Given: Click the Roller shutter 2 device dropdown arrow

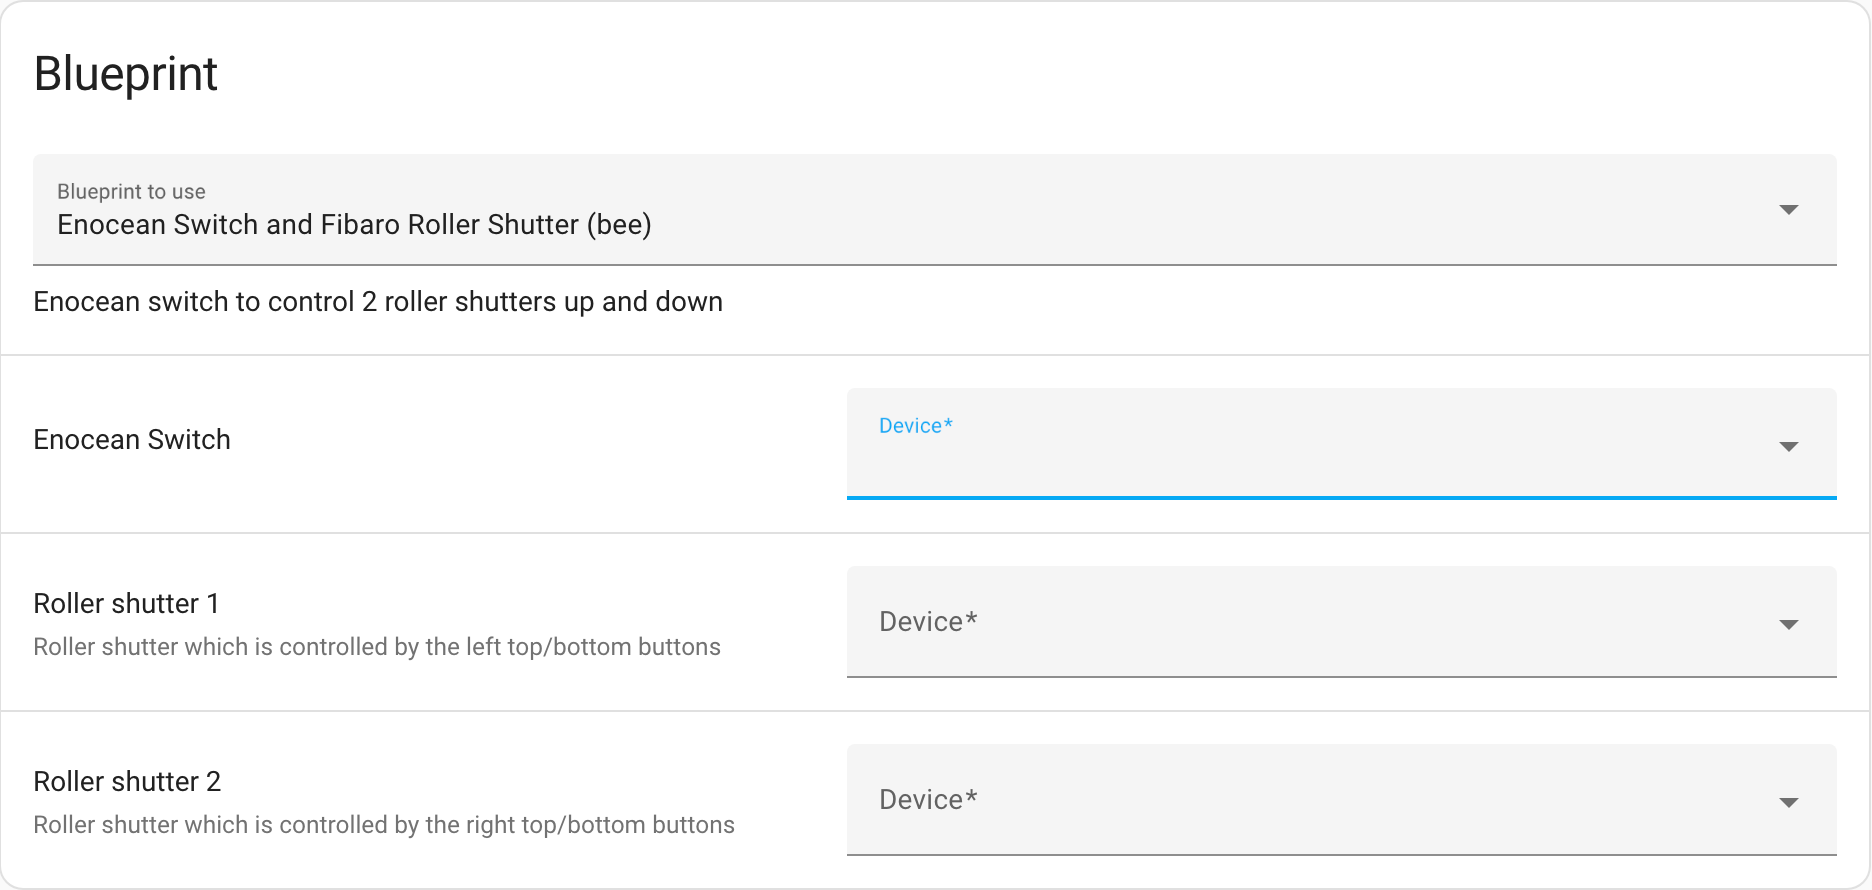Looking at the screenshot, I should pos(1788,803).
